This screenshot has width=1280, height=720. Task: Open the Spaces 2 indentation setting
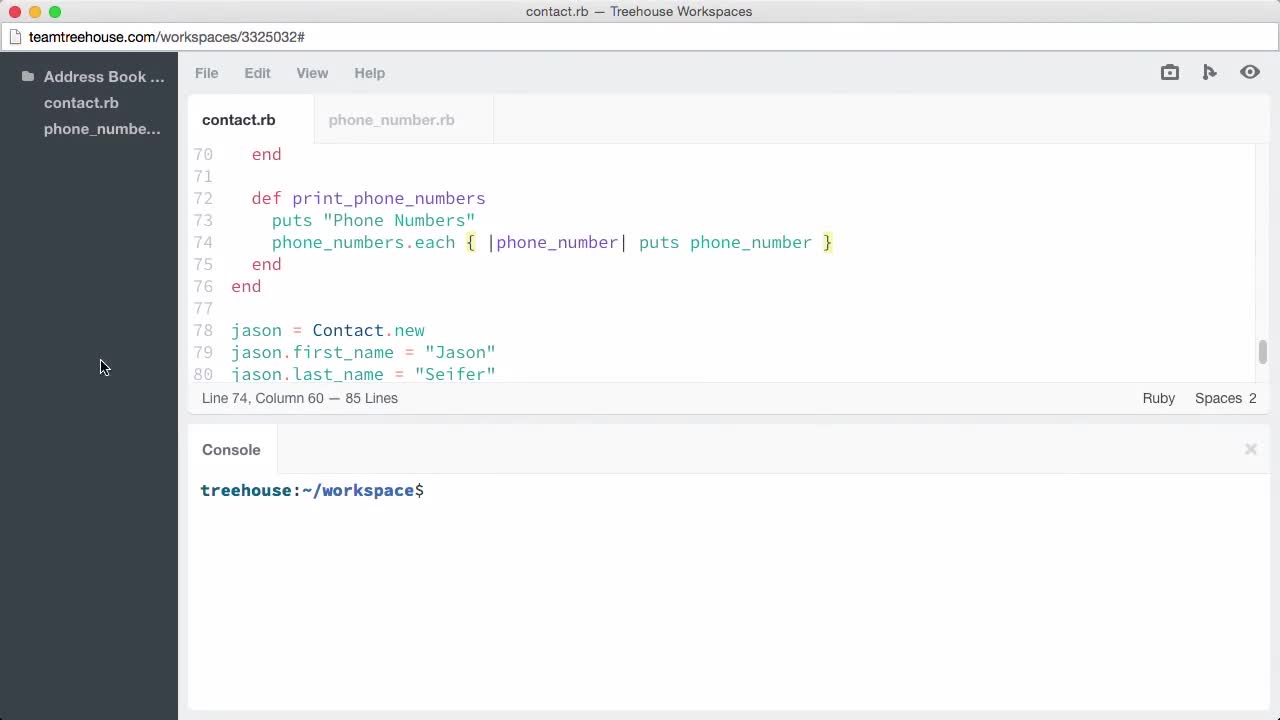pos(1225,398)
